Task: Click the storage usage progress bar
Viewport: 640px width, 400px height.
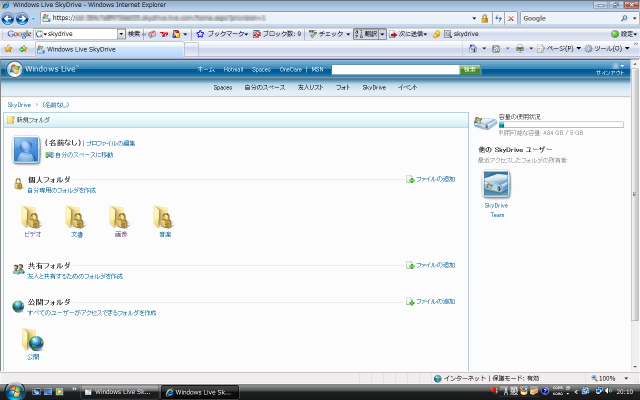Action: (x=561, y=125)
